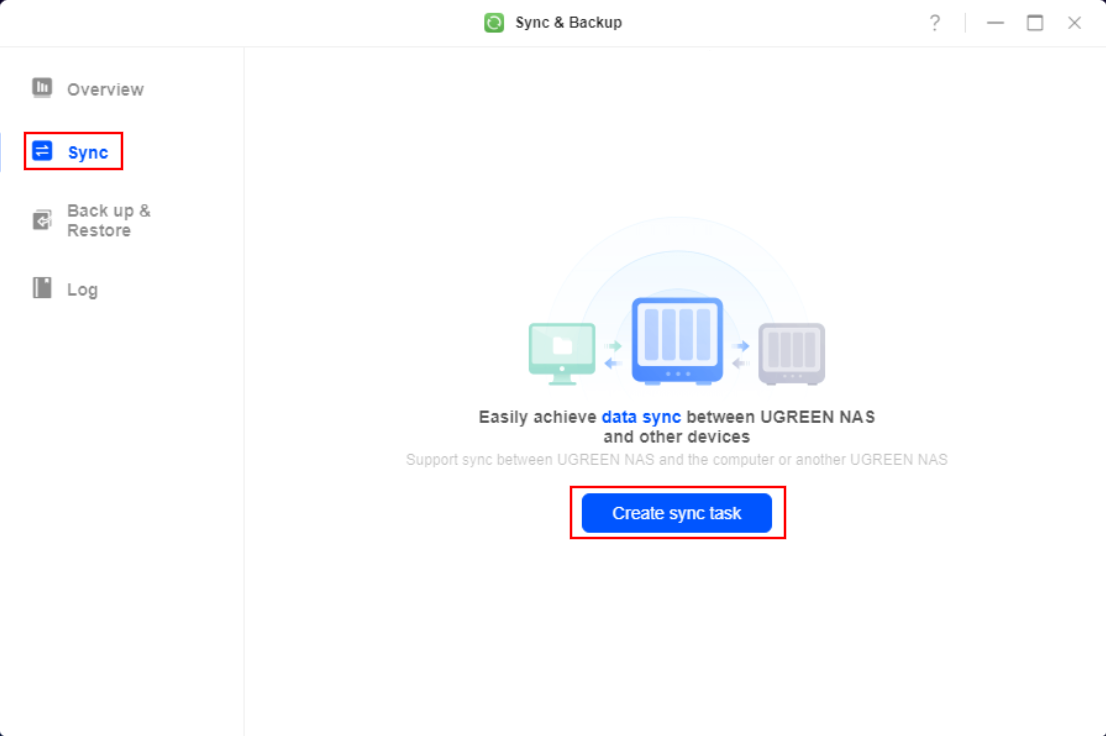Click the Sync & Backup title text
This screenshot has width=1106, height=736.
[x=569, y=23]
